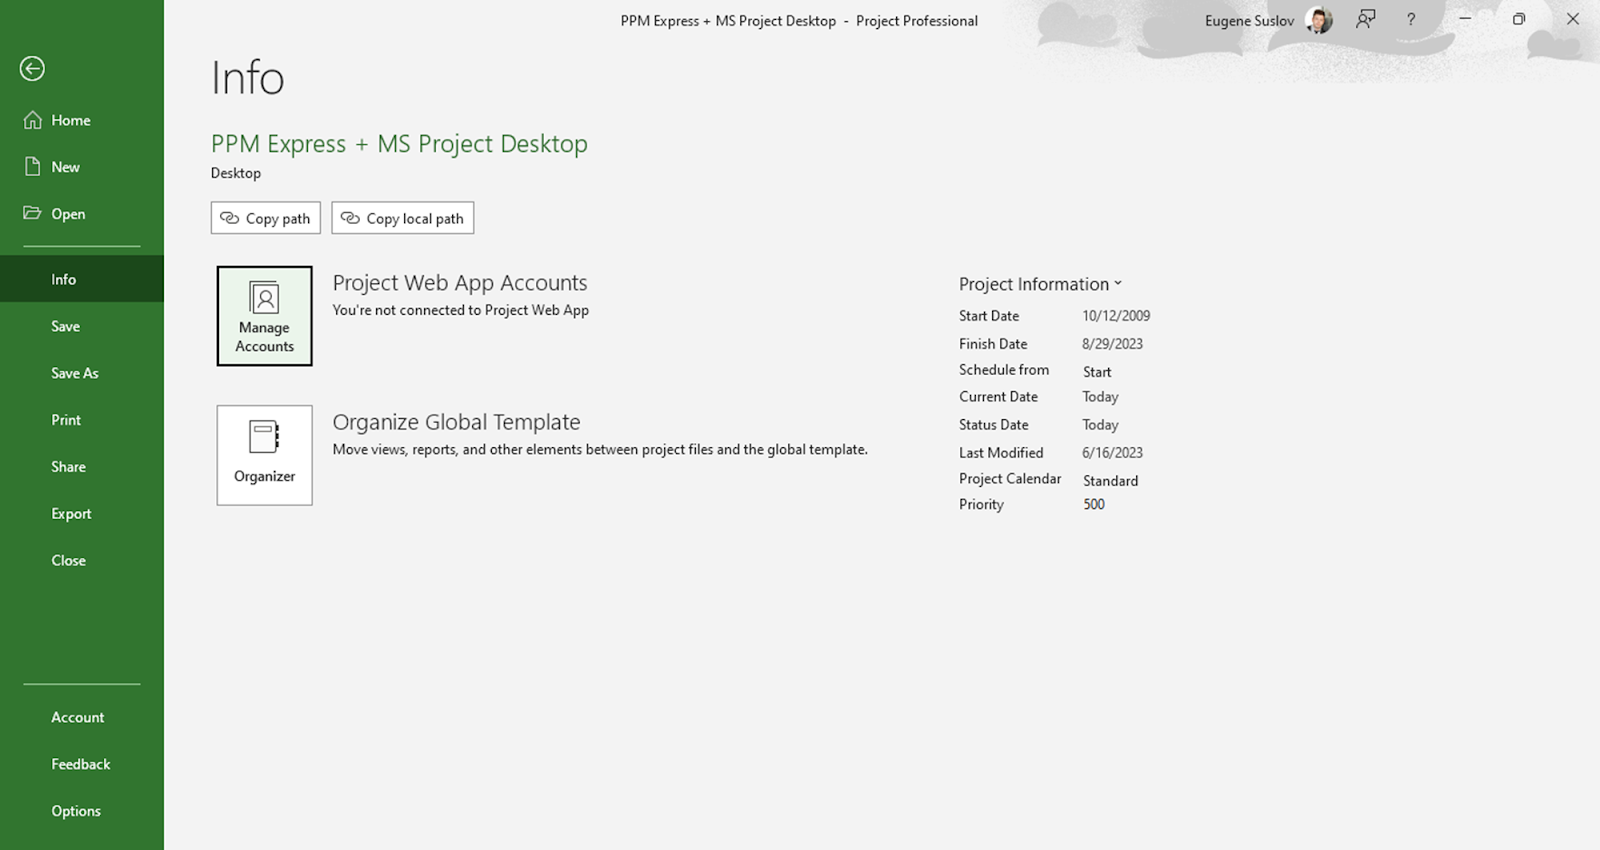This screenshot has height=850, width=1600.
Task: Click the back arrow to exit Backstage
Action: click(x=32, y=68)
